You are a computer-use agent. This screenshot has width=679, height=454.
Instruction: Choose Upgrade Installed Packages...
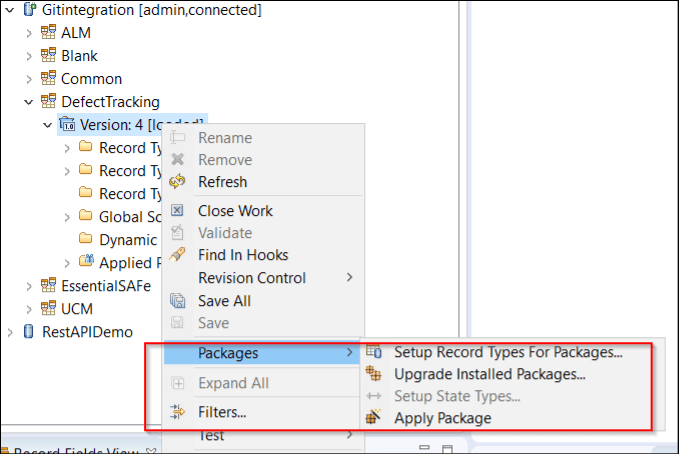point(490,374)
